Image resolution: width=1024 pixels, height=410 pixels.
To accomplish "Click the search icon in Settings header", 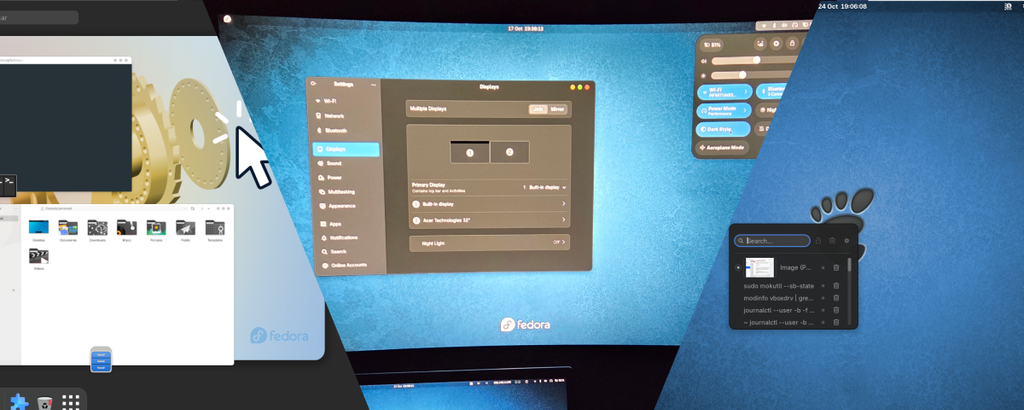I will click(314, 84).
